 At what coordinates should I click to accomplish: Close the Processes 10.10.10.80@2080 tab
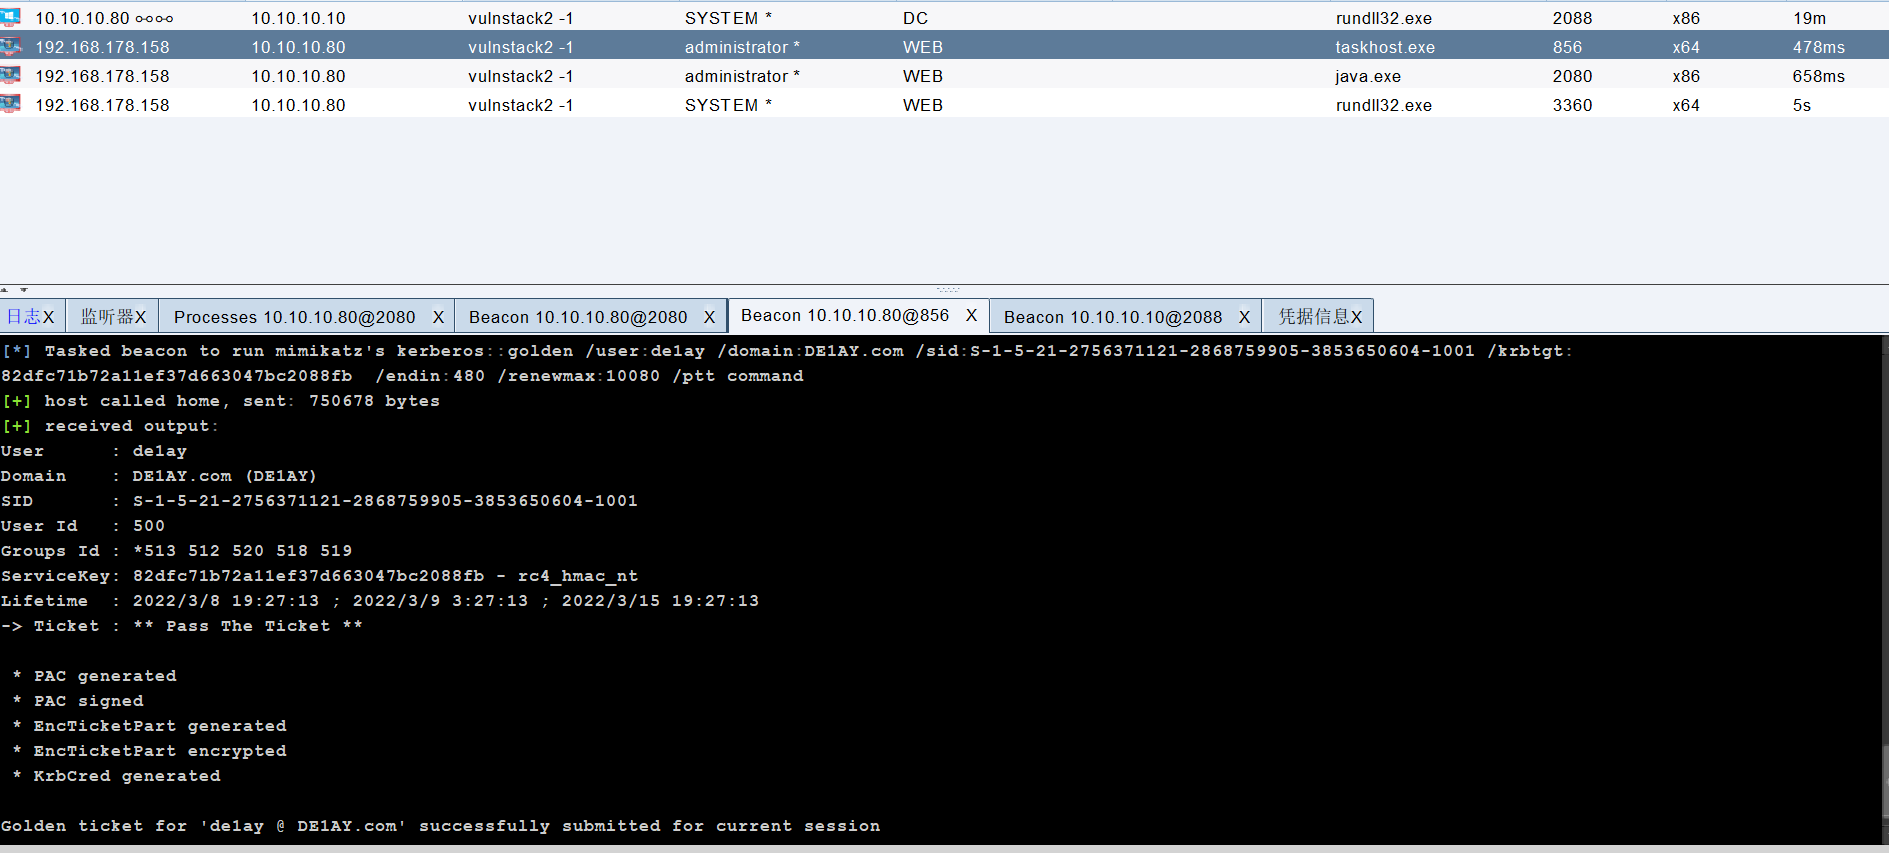tap(438, 317)
